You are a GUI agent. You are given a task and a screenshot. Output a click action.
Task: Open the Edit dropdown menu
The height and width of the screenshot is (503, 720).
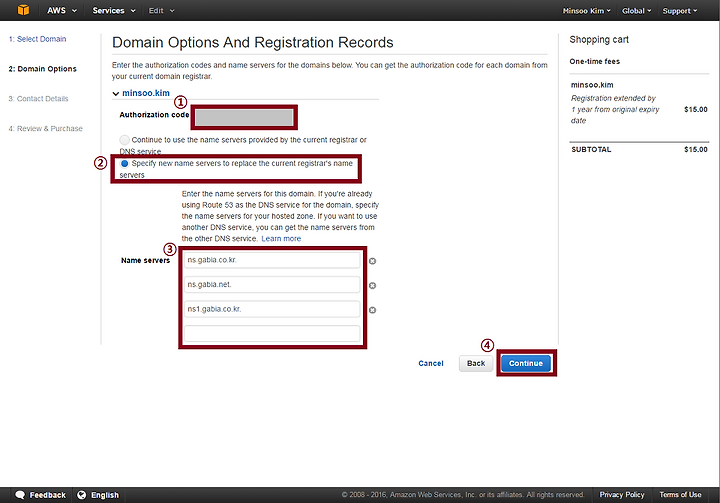[x=161, y=11]
